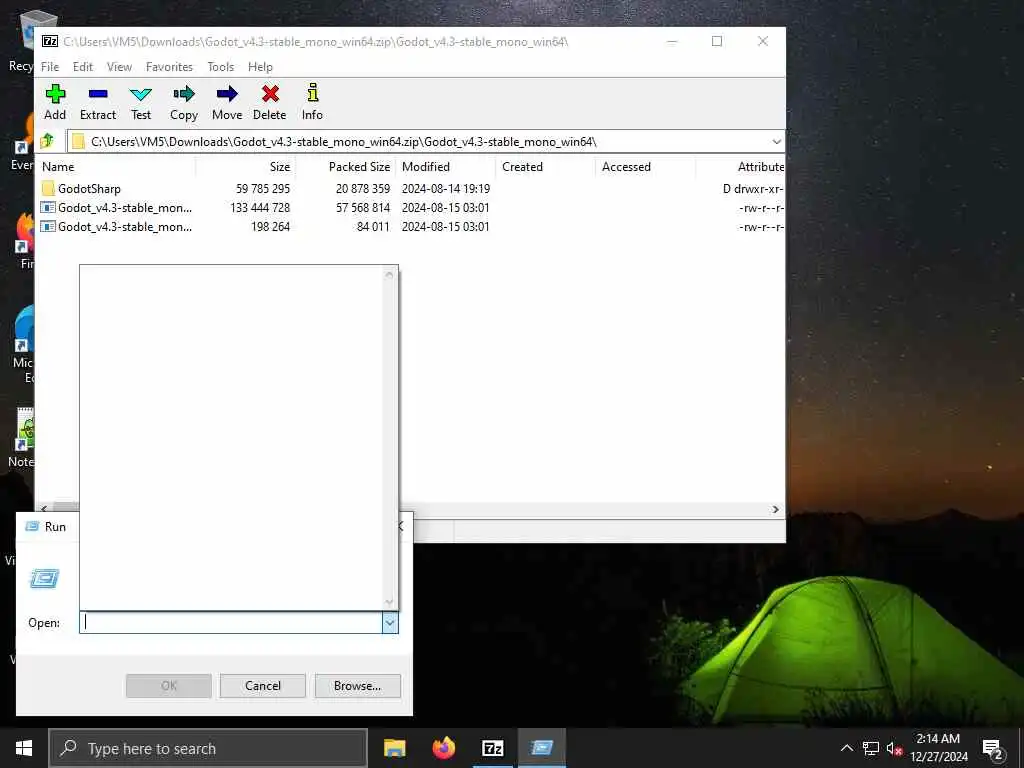Image resolution: width=1024 pixels, height=768 pixels.
Task: Click the Extract toolbar icon
Action: click(x=98, y=94)
